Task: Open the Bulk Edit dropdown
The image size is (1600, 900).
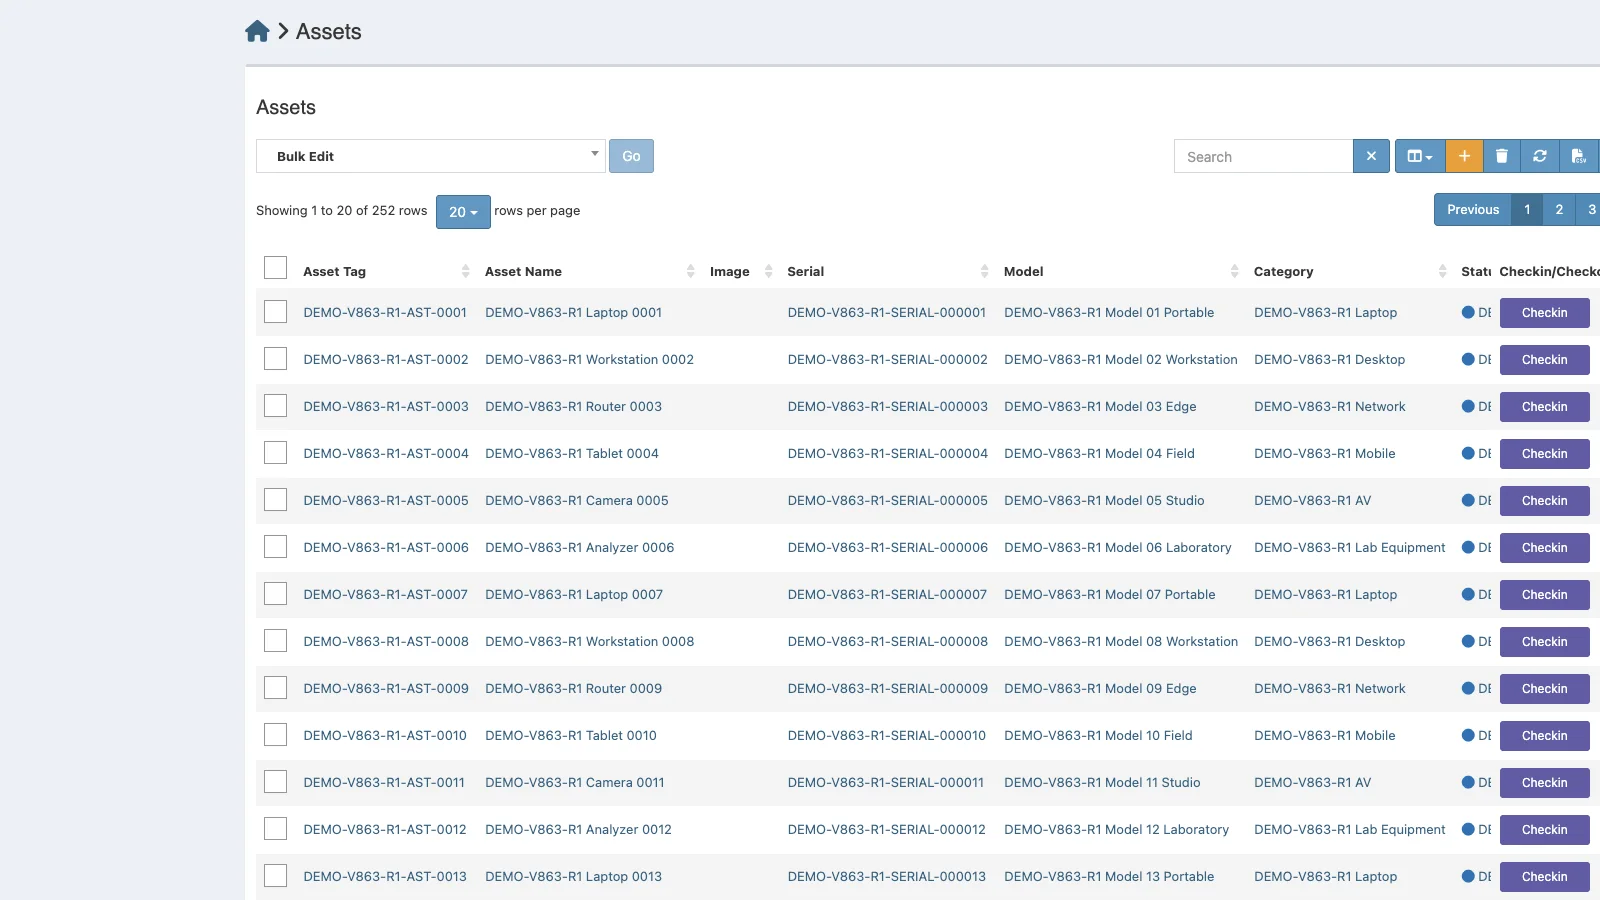Action: [431, 156]
